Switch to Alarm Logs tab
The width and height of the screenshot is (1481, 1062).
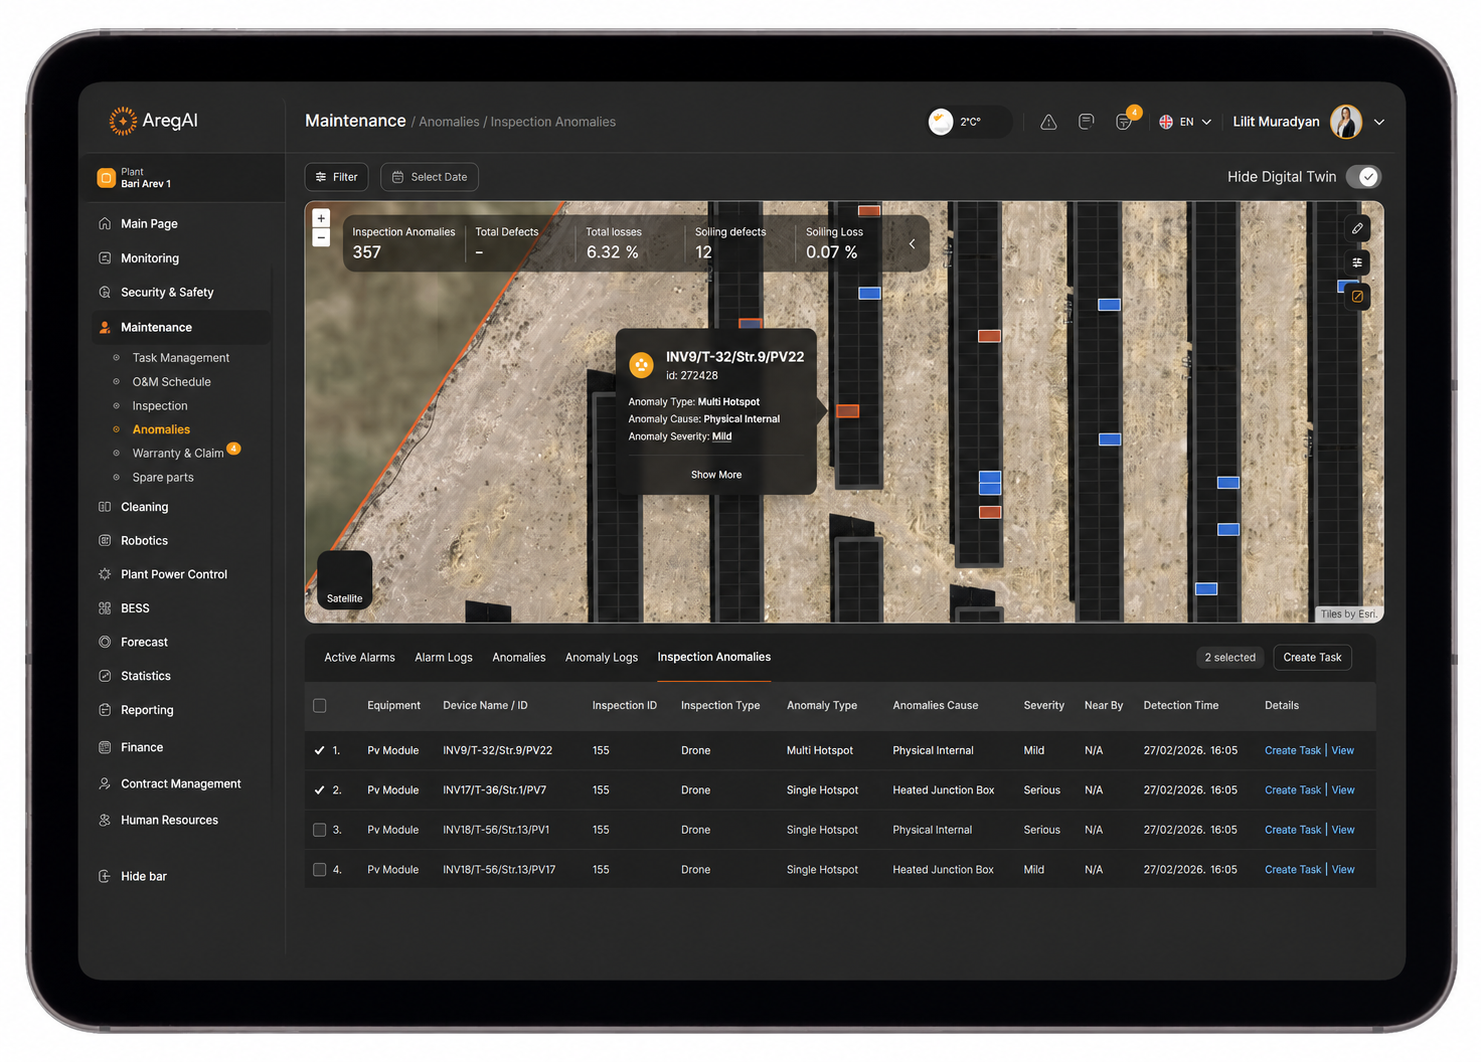(443, 658)
